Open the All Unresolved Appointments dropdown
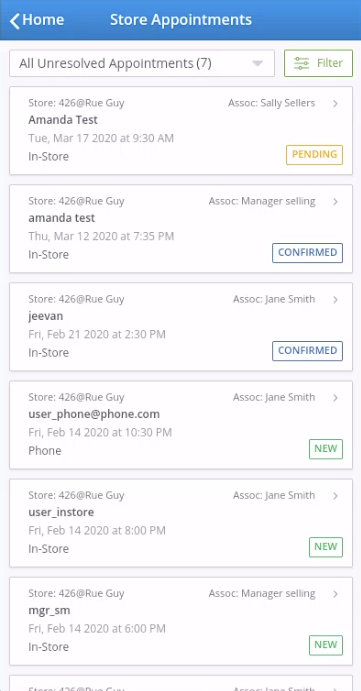Viewport: 361px width, 691px height. pos(142,63)
